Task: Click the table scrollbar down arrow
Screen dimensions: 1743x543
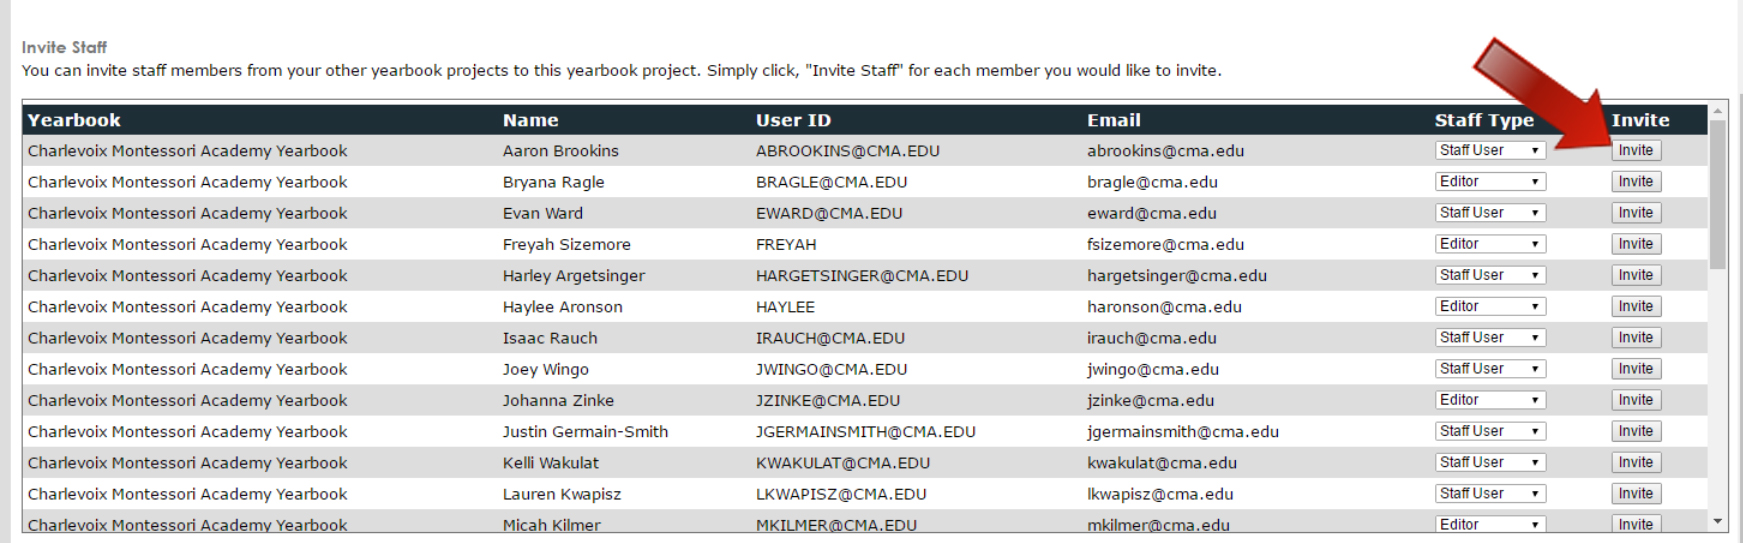Action: (1718, 522)
